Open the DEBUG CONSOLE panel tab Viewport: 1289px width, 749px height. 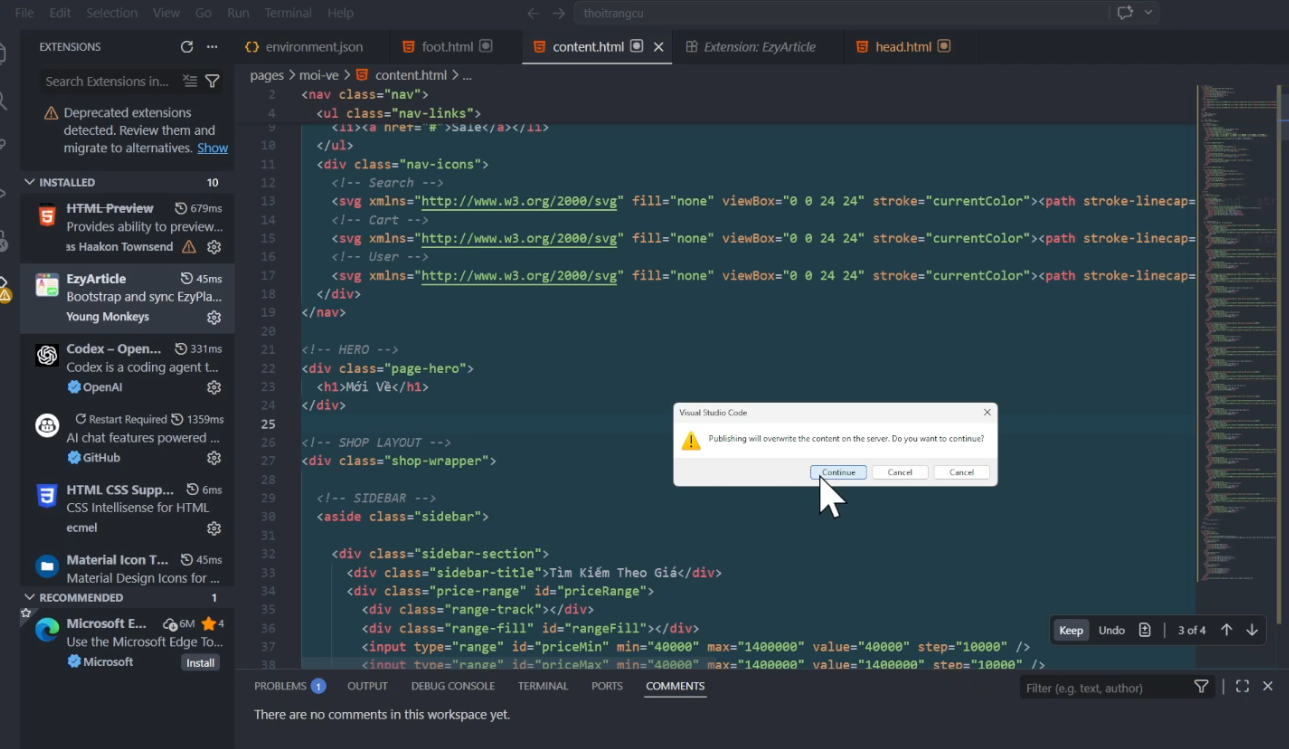point(453,686)
